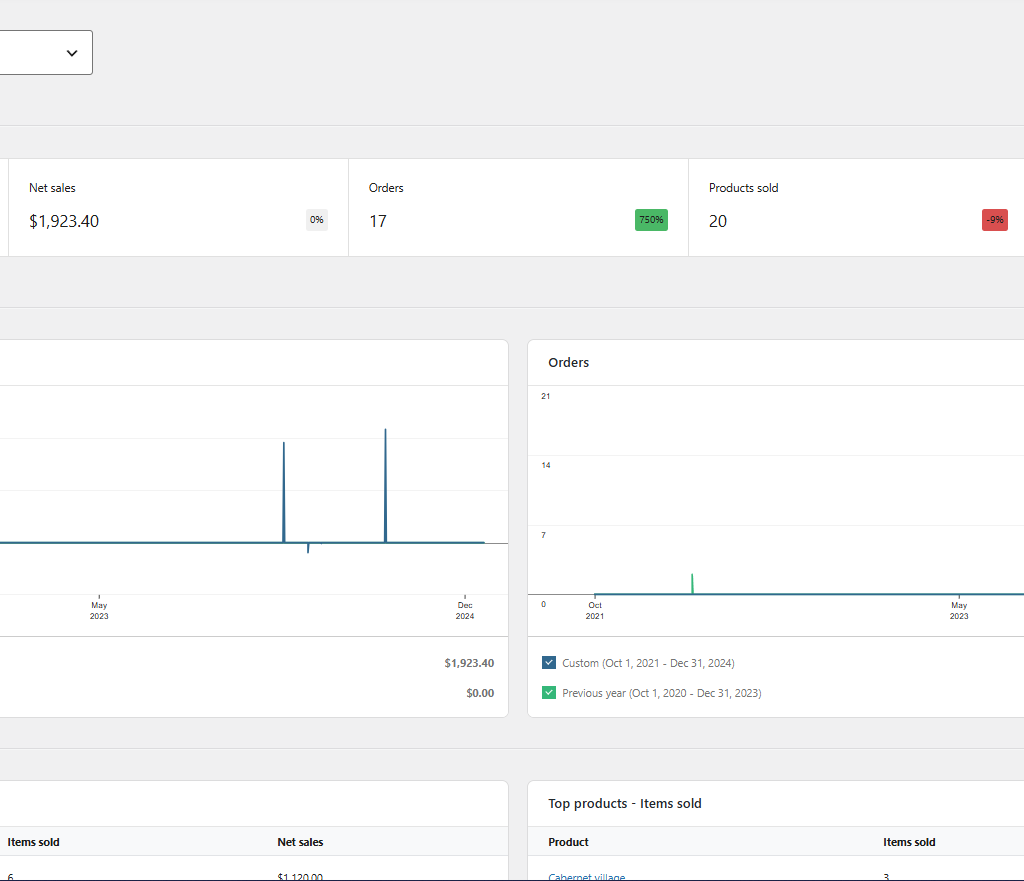Image resolution: width=1024 pixels, height=881 pixels.
Task: Click the $0.00 chart legend total
Action: tap(480, 693)
